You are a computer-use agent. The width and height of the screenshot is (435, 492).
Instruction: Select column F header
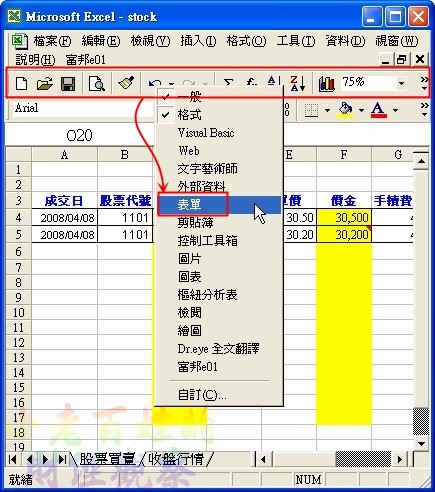[x=344, y=155]
